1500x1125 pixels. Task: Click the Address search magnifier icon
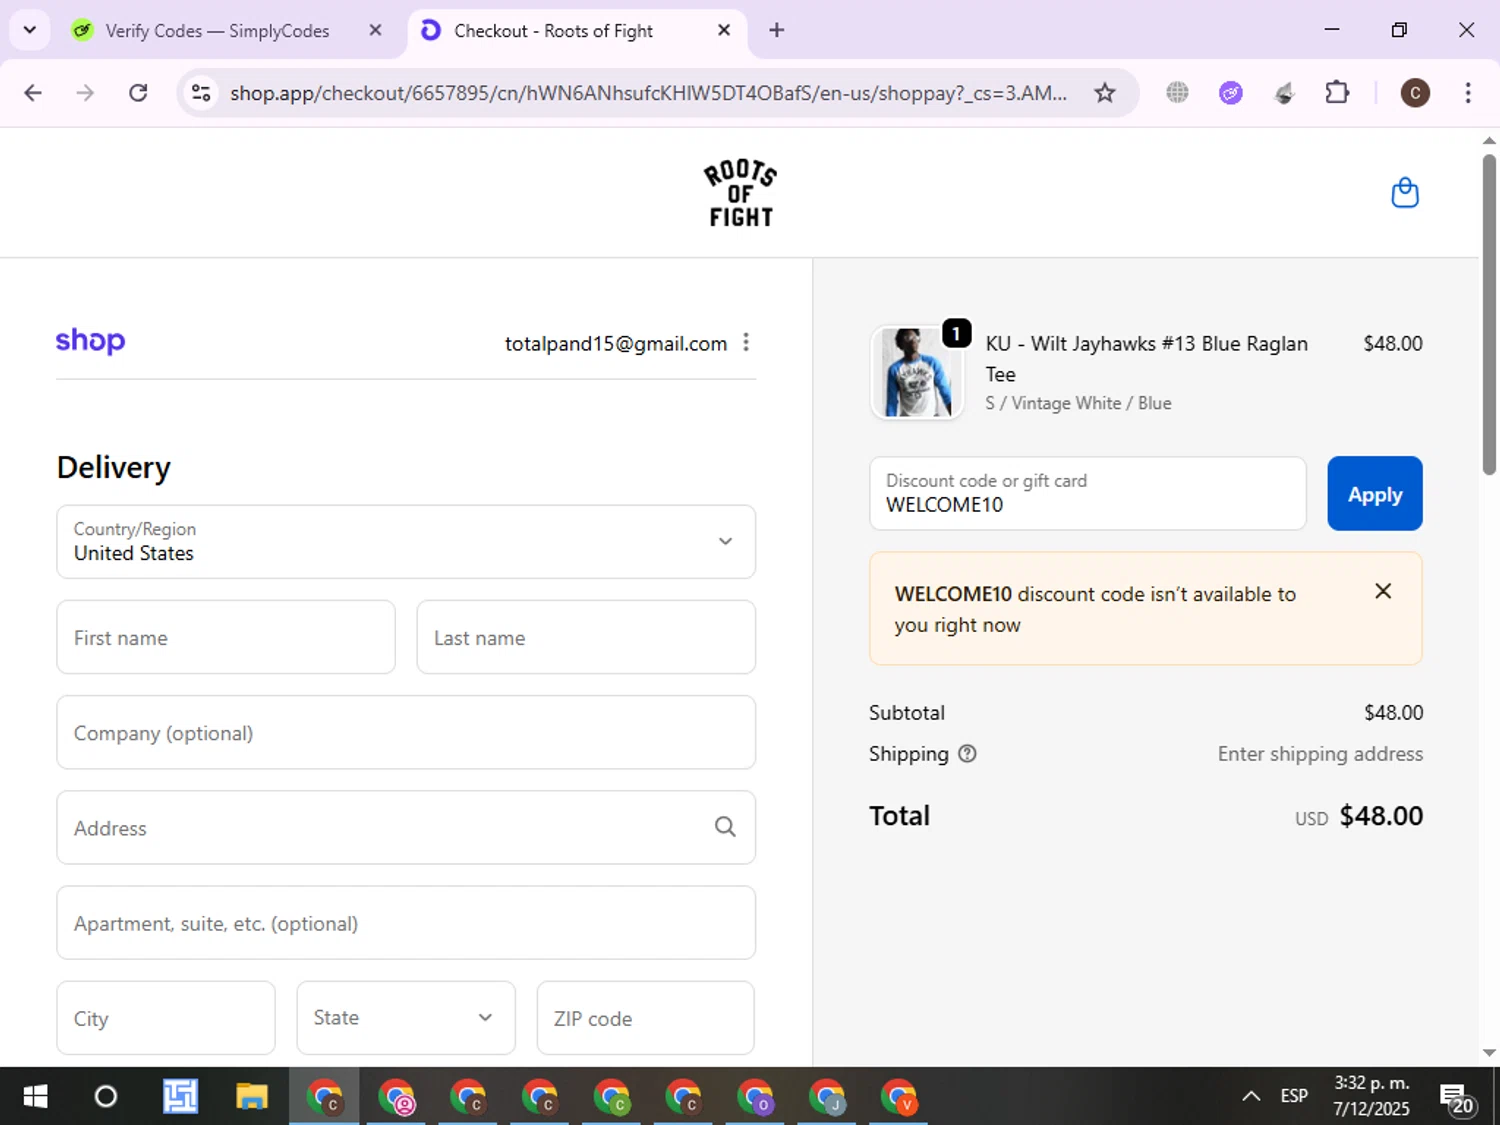[x=725, y=827]
